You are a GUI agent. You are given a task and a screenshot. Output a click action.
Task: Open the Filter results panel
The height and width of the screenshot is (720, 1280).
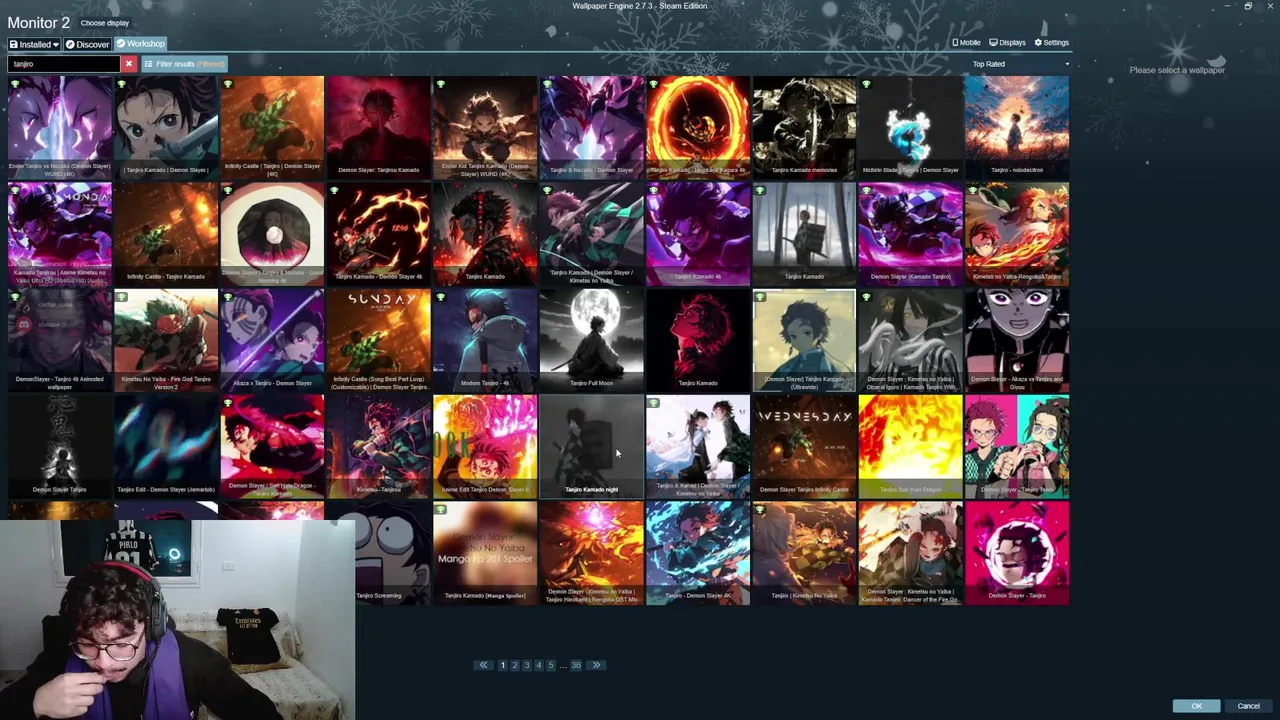click(184, 64)
